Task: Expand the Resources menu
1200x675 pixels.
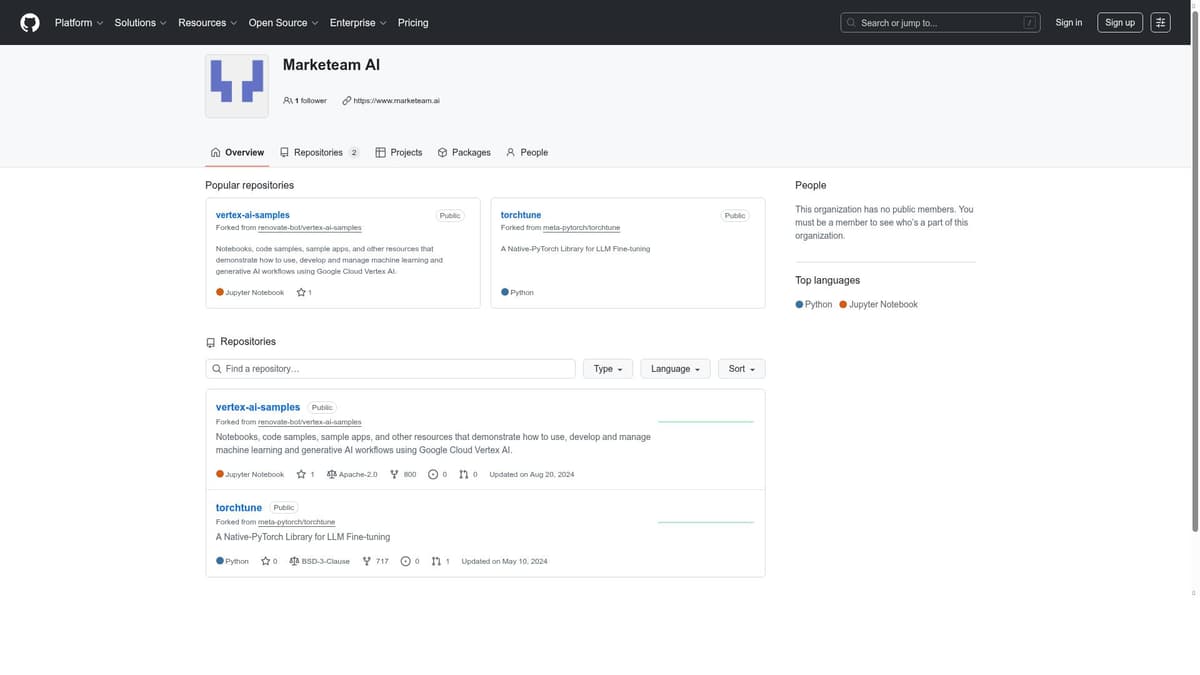Action: tap(207, 22)
